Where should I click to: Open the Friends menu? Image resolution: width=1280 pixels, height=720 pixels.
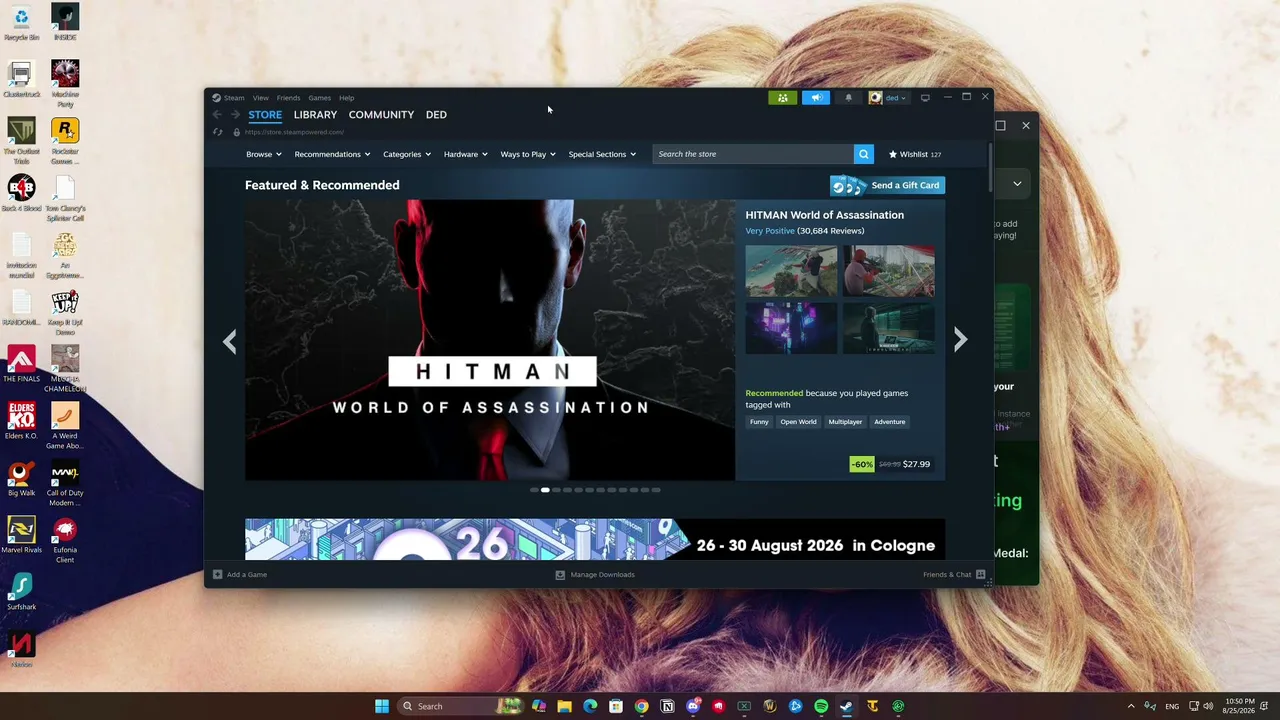[288, 98]
